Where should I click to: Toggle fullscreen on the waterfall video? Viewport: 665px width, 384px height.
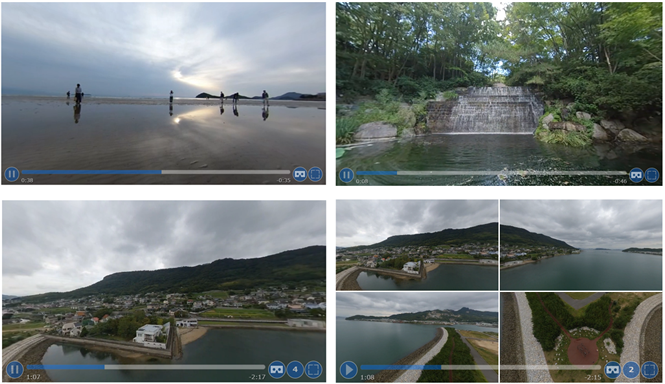652,175
